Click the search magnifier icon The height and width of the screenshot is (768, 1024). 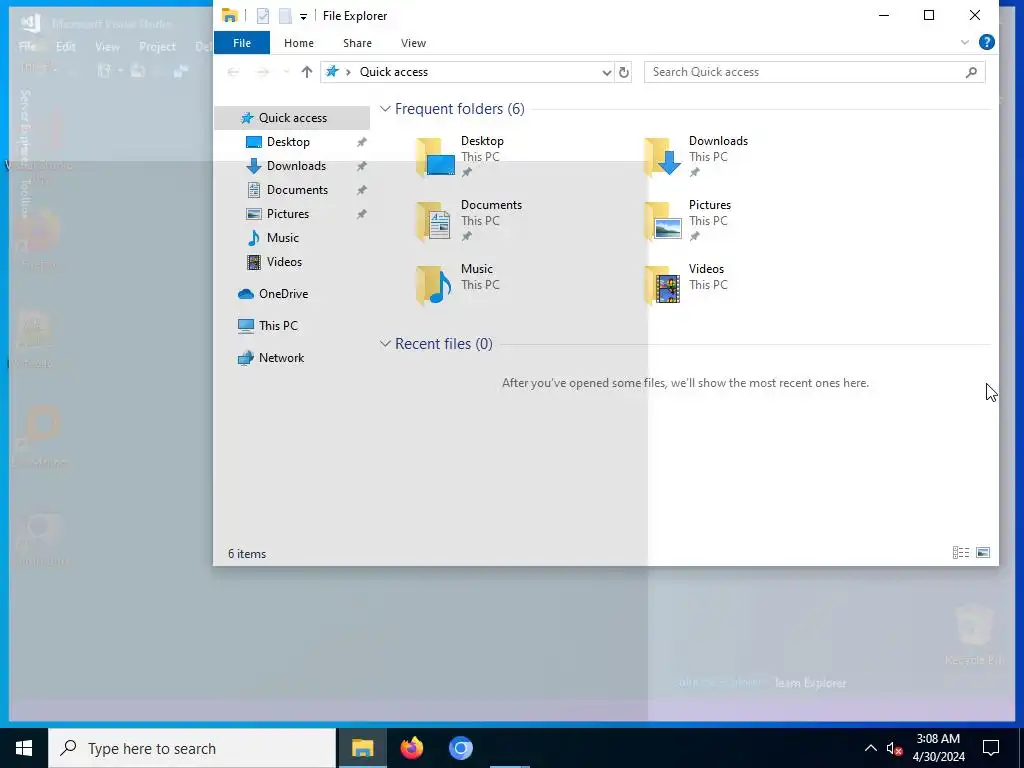click(x=971, y=72)
